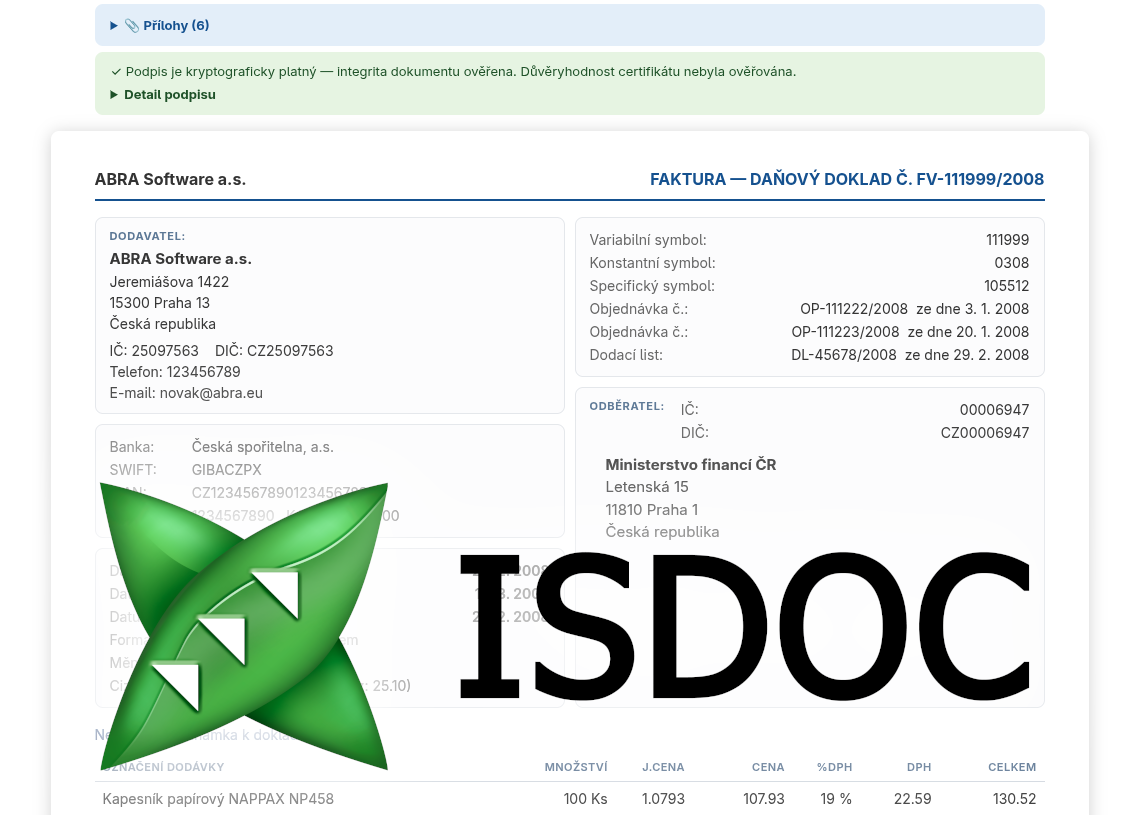Viewport: 1144px width, 815px height.
Task: Select the customer IČ value 00006947
Action: point(994,410)
